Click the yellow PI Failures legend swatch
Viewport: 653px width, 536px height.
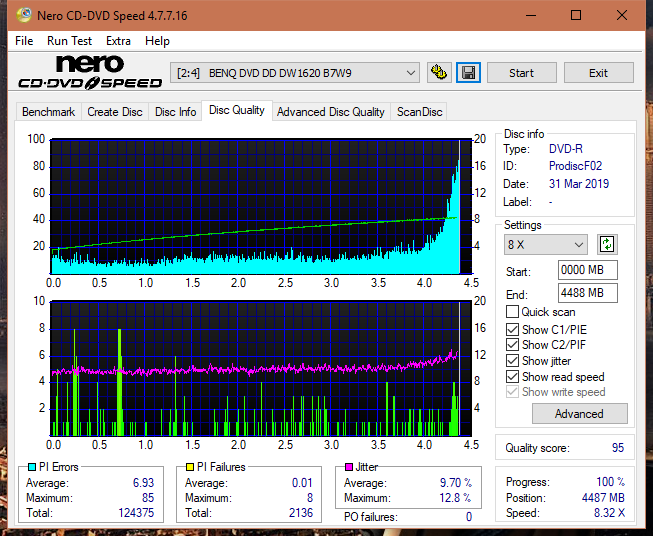(x=190, y=467)
